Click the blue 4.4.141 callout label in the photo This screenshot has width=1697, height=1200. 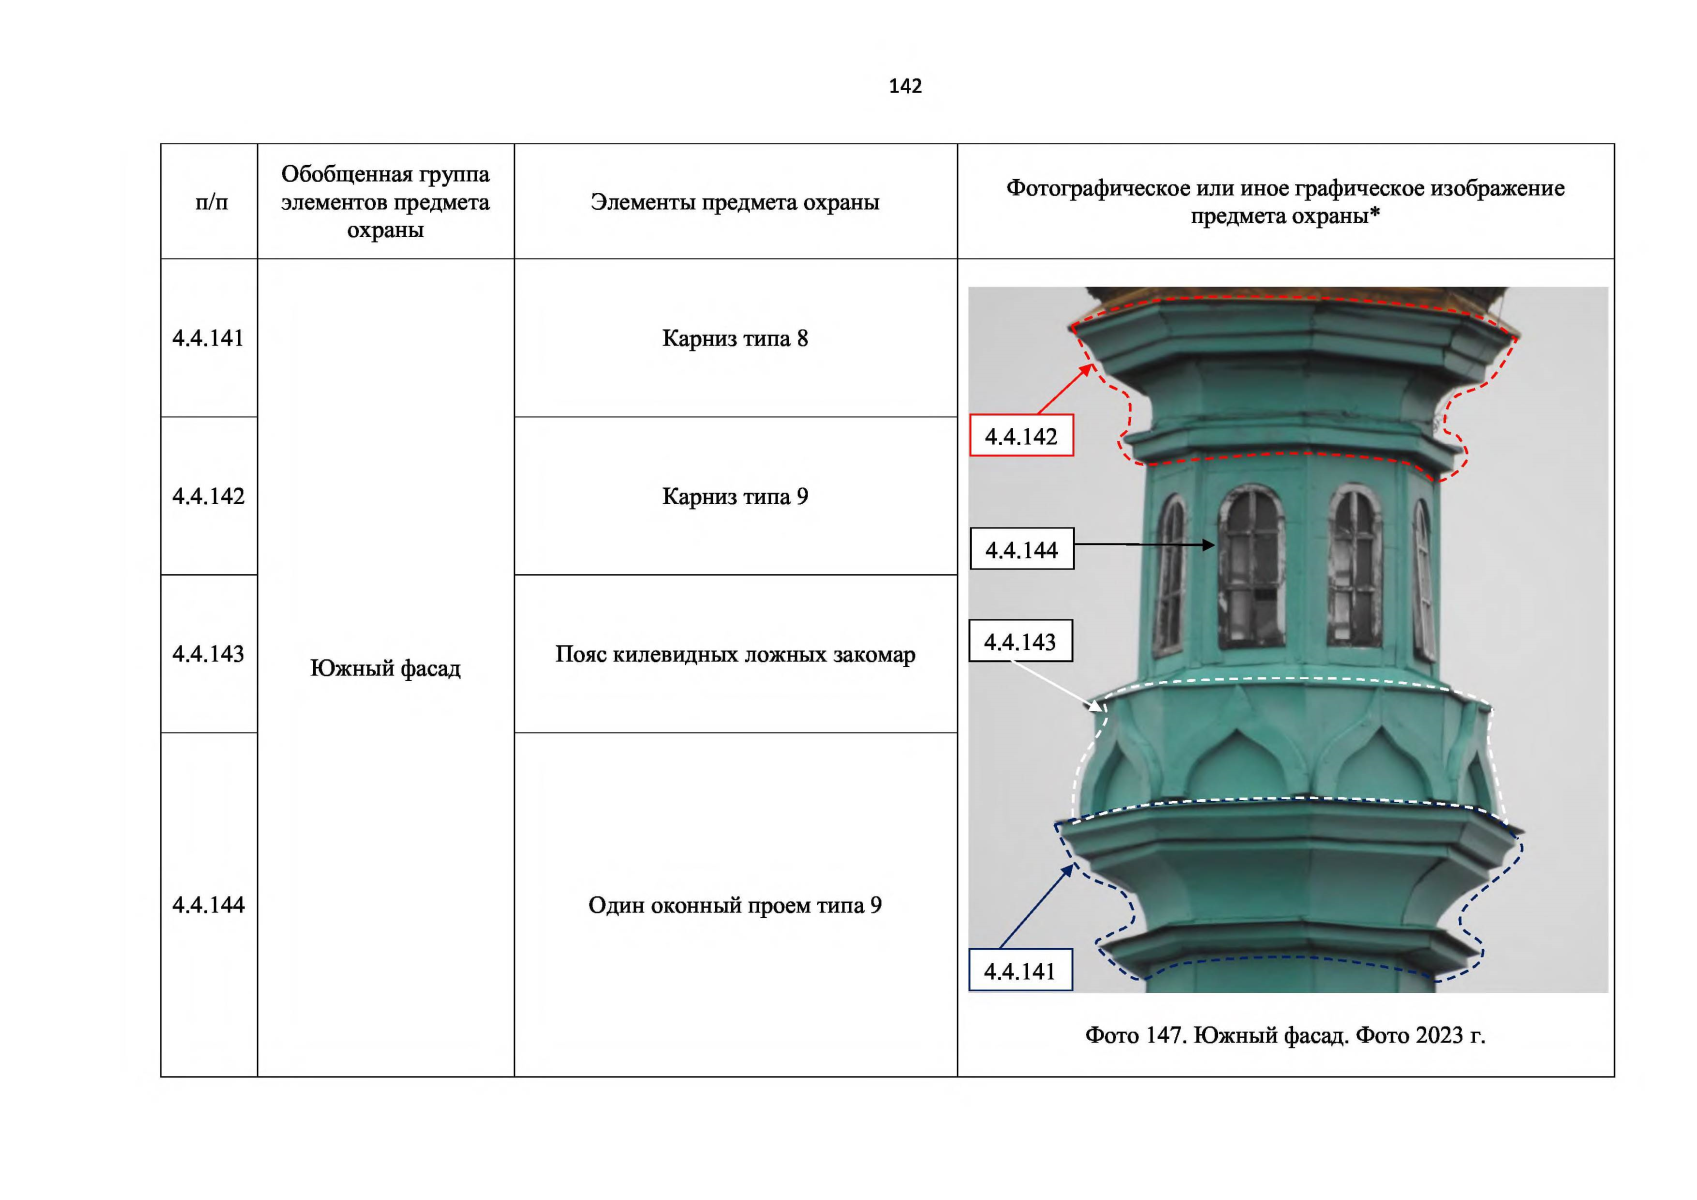click(x=1020, y=971)
